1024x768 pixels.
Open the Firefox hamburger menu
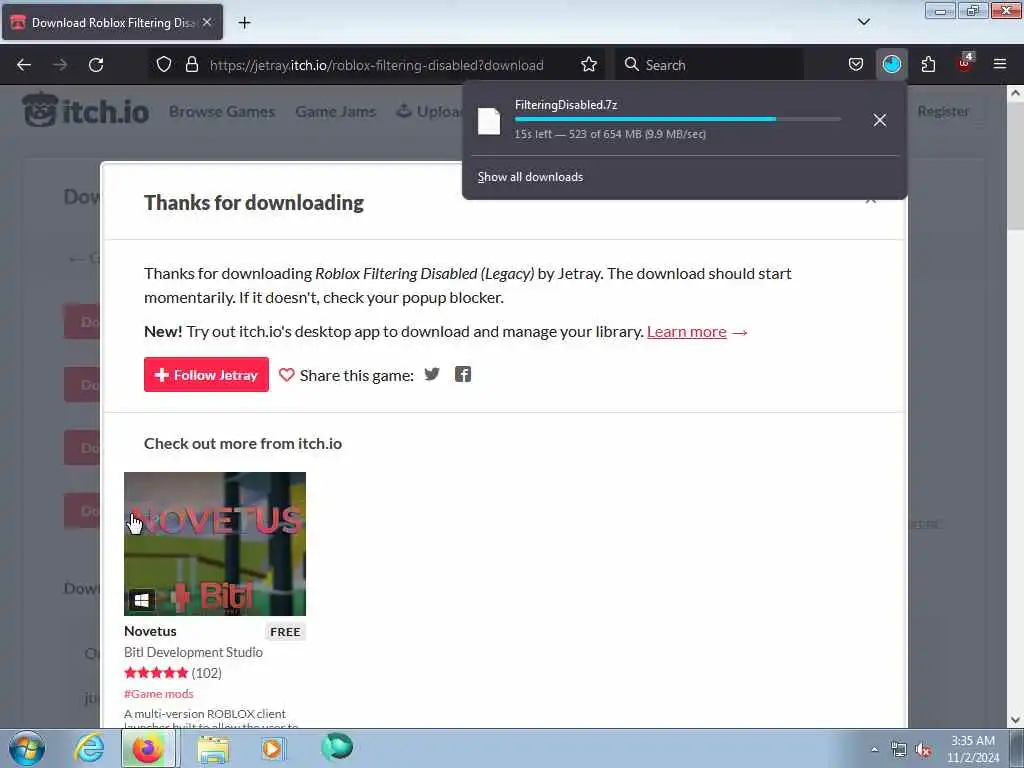tap(999, 64)
